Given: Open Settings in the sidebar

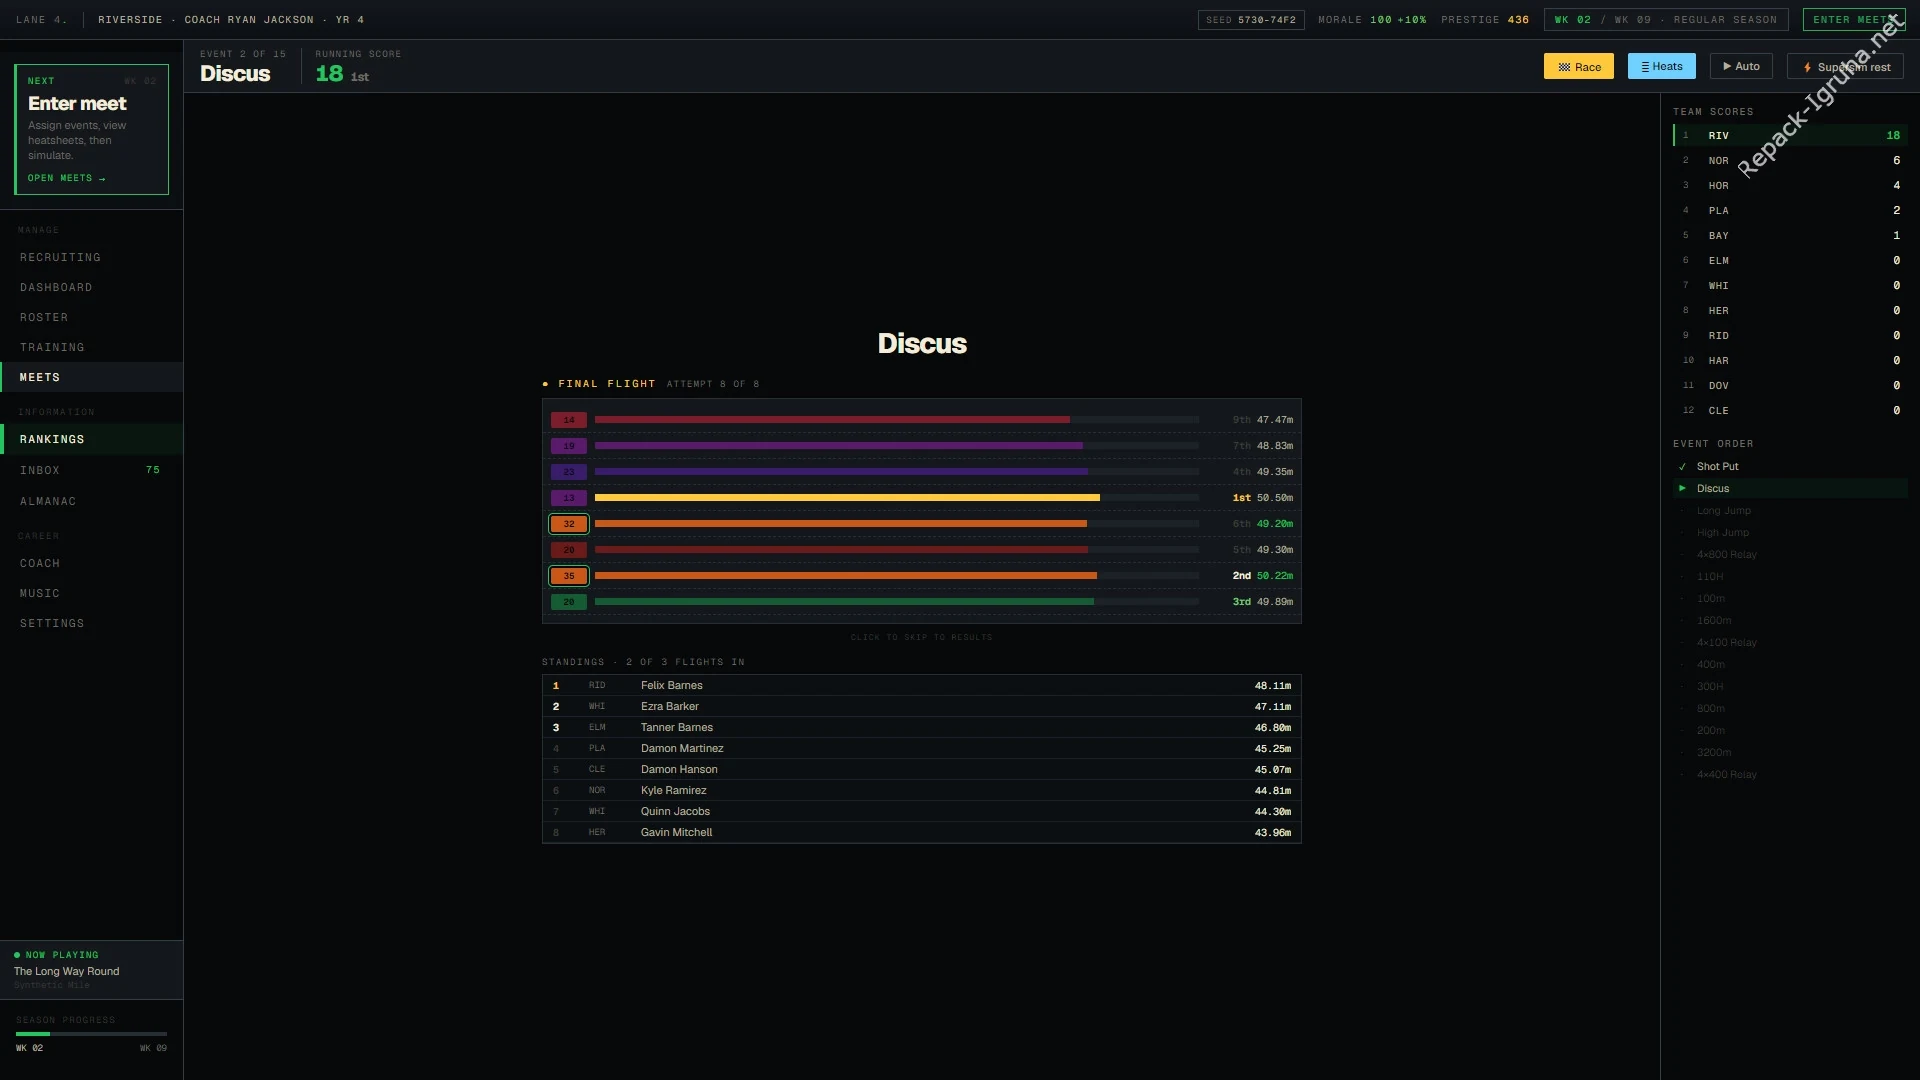Looking at the screenshot, I should click(x=91, y=624).
